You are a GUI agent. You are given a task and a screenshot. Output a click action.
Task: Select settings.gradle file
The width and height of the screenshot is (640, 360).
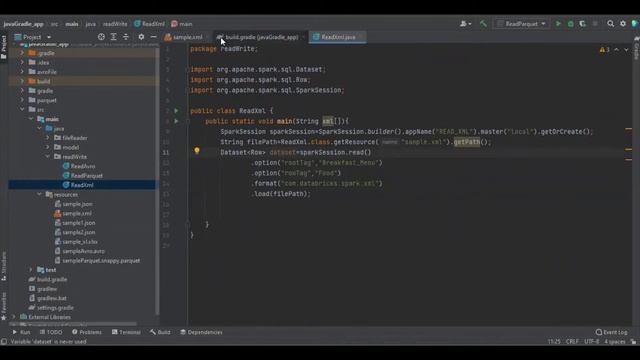[55, 308]
